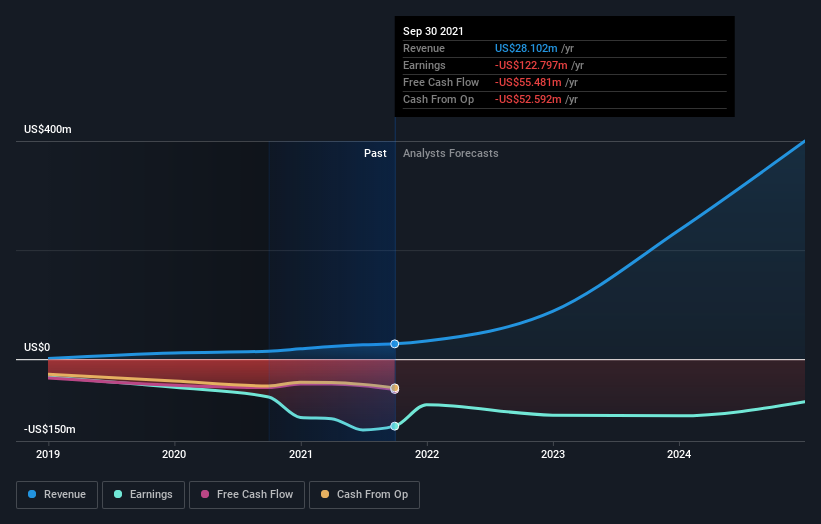Select the Cash From Op data point marker
The height and width of the screenshot is (524, 821).
(395, 388)
